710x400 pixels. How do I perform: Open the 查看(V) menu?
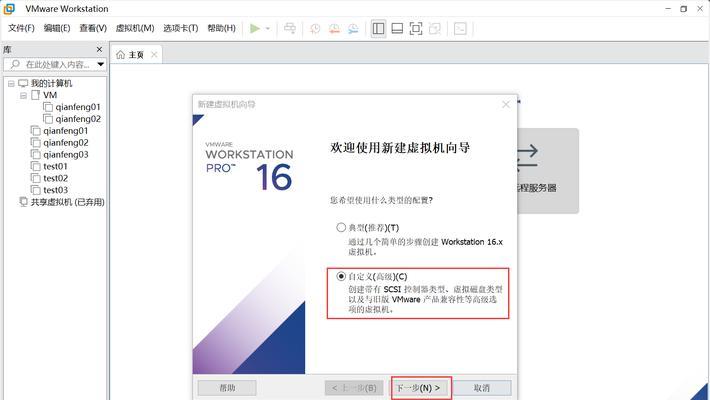pos(93,28)
